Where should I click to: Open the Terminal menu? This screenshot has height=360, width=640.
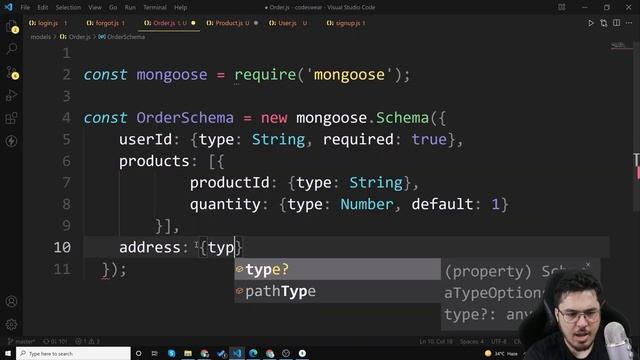coord(155,7)
